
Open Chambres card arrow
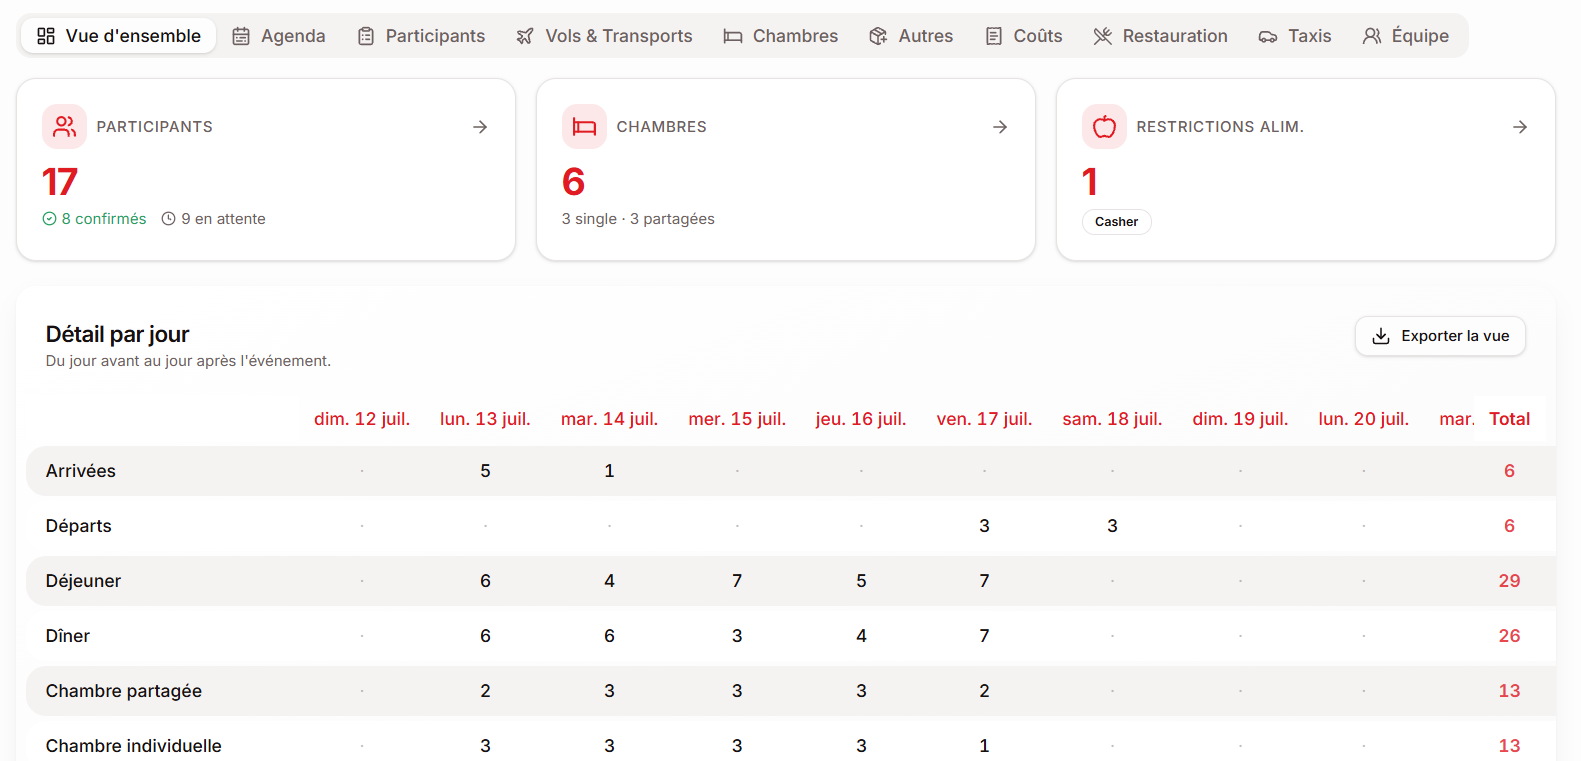[1000, 127]
